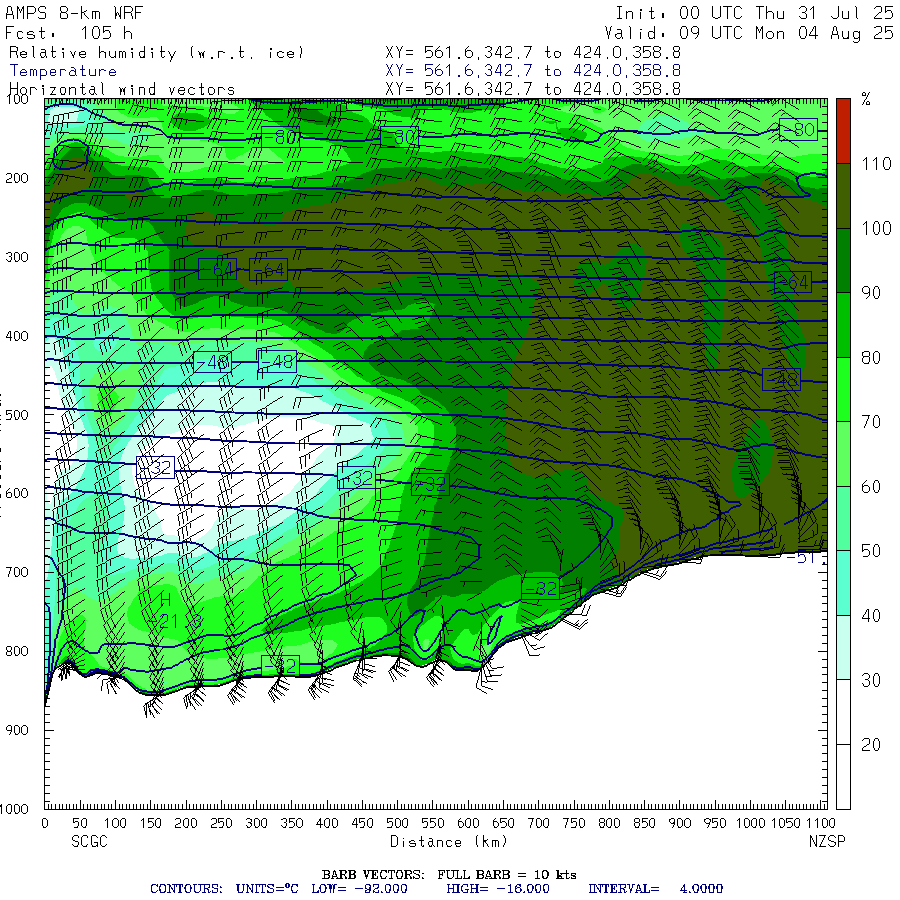Click the '750' tick label on the distance axis

(574, 823)
